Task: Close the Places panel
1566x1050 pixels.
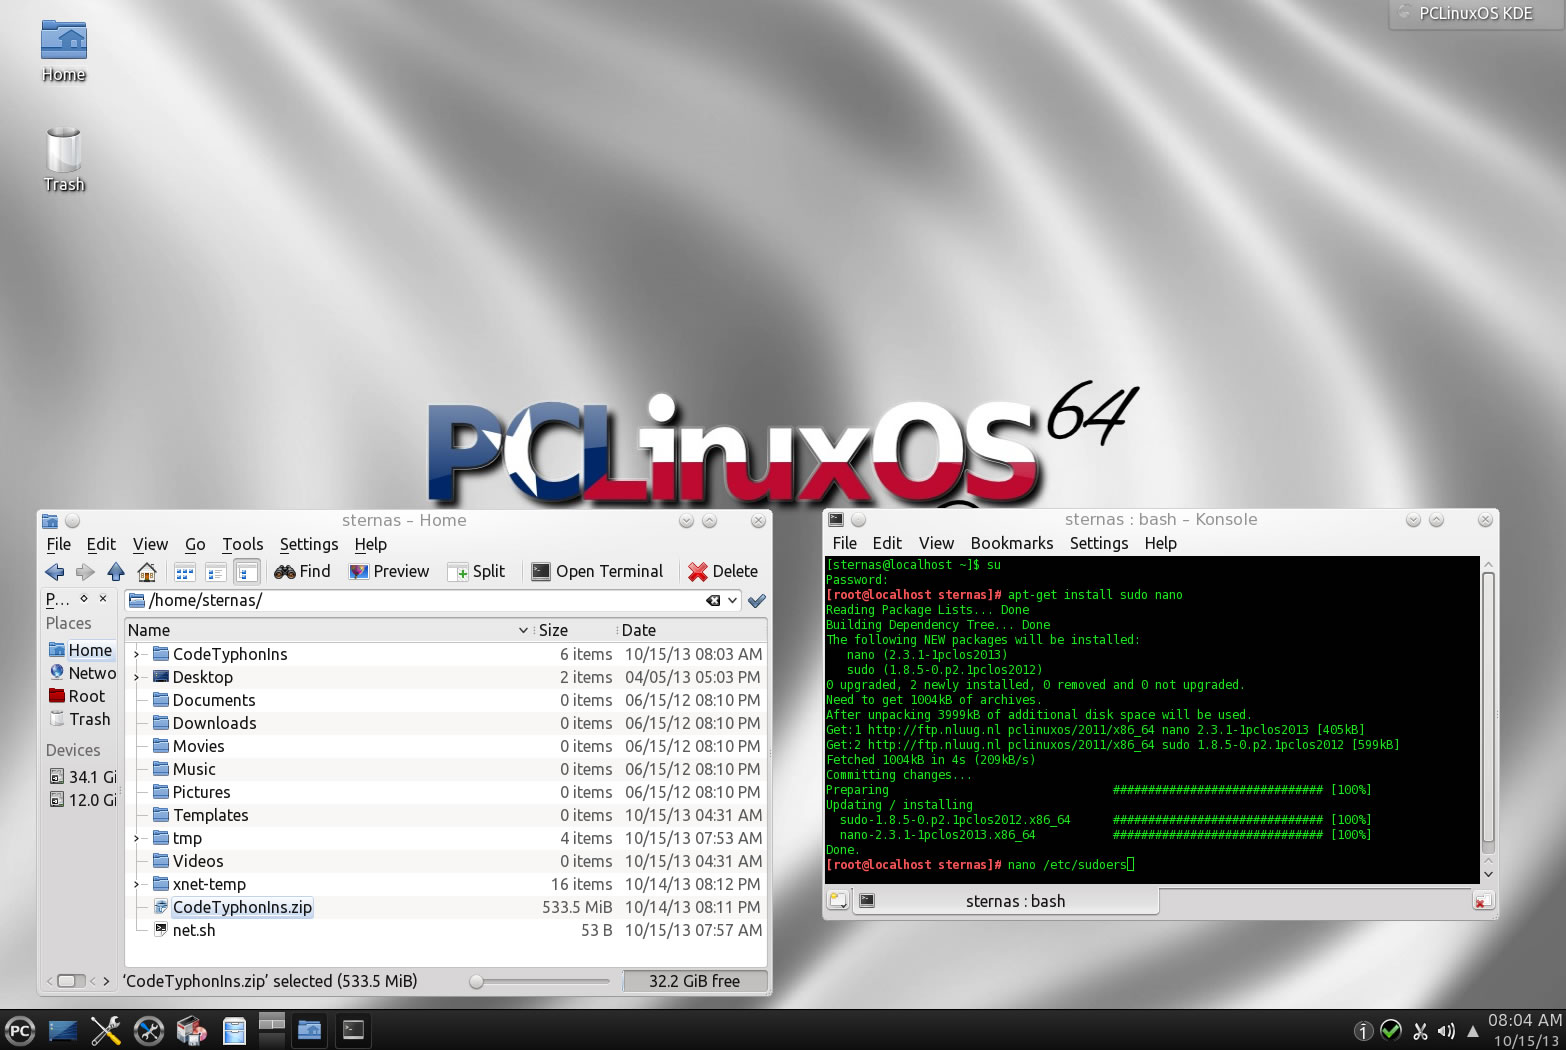Action: [103, 598]
